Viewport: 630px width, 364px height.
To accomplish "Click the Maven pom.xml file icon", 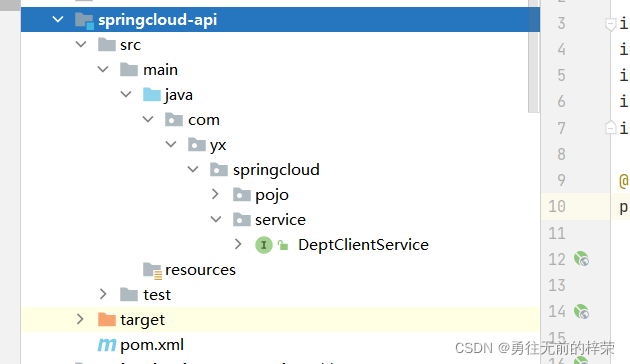I will click(107, 345).
